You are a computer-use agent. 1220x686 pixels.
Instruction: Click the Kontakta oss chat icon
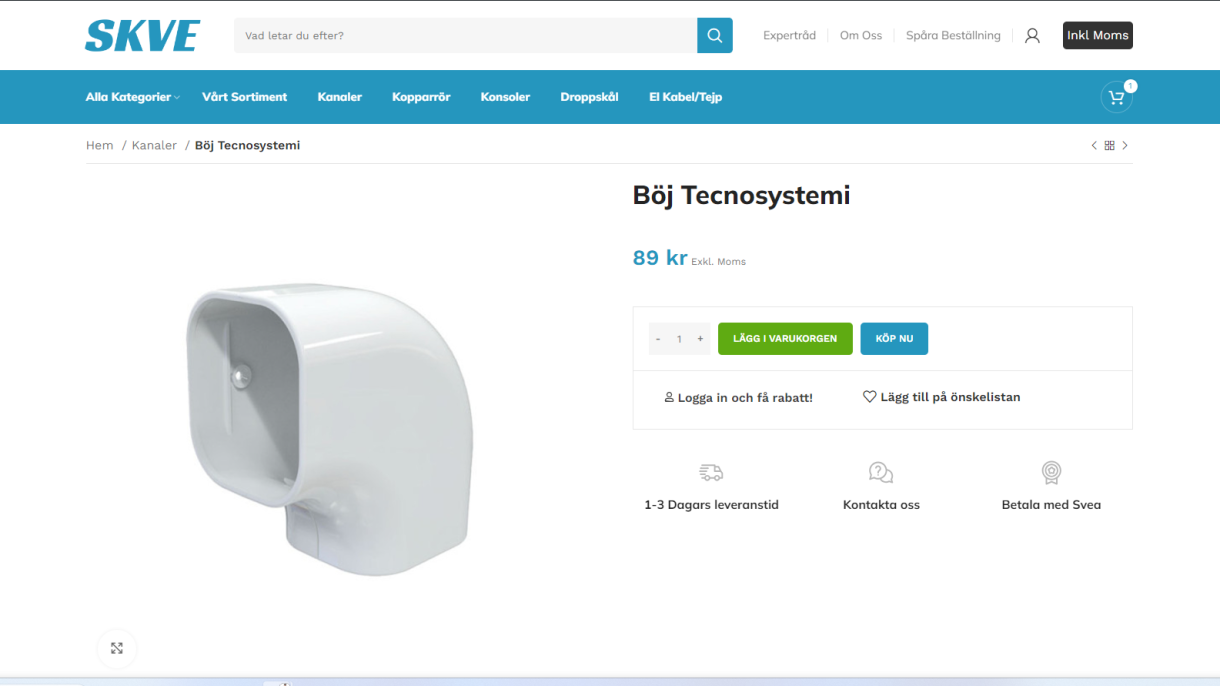(881, 472)
